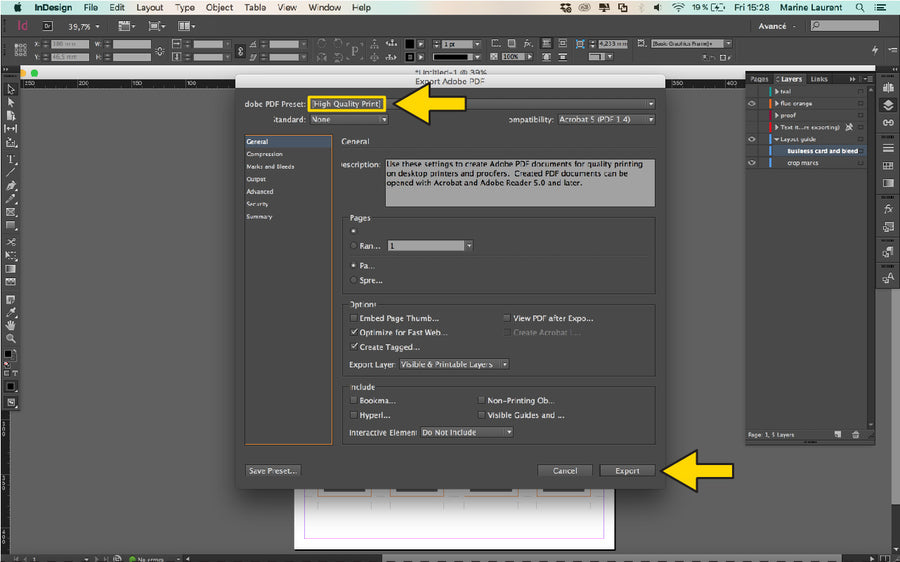Select the Line tool

[x=10, y=172]
